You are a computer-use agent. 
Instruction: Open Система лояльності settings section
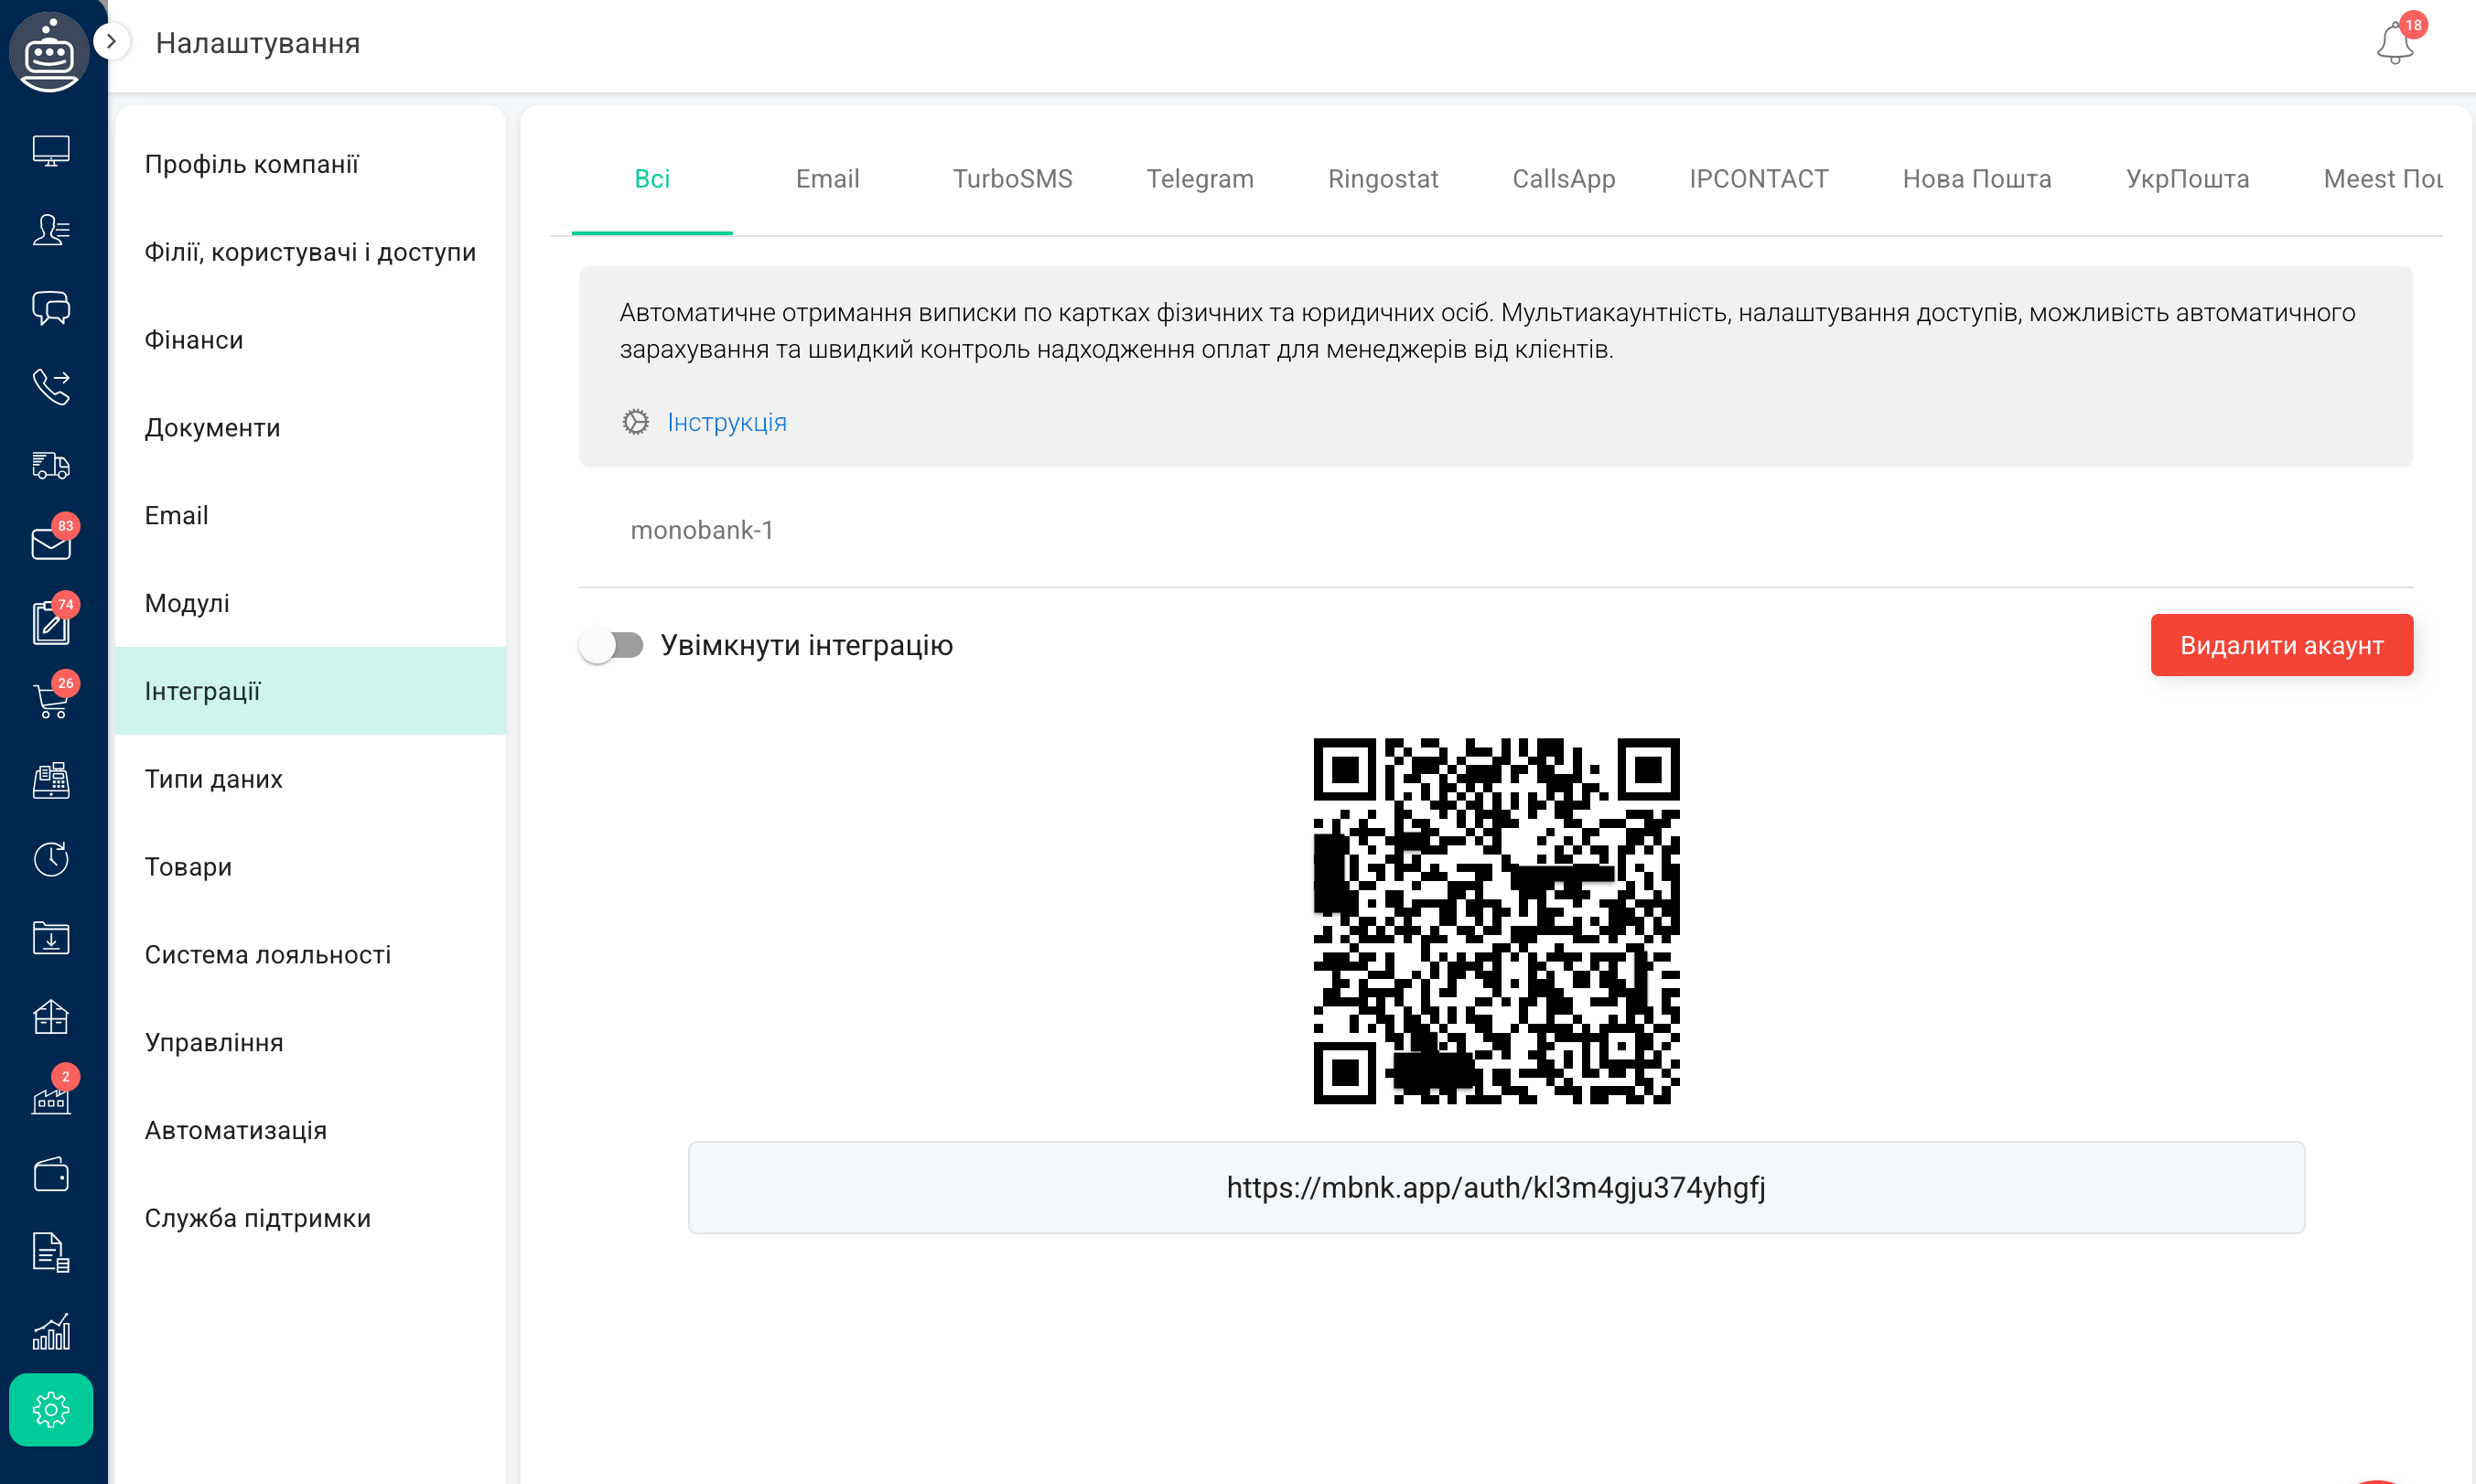coord(310,955)
